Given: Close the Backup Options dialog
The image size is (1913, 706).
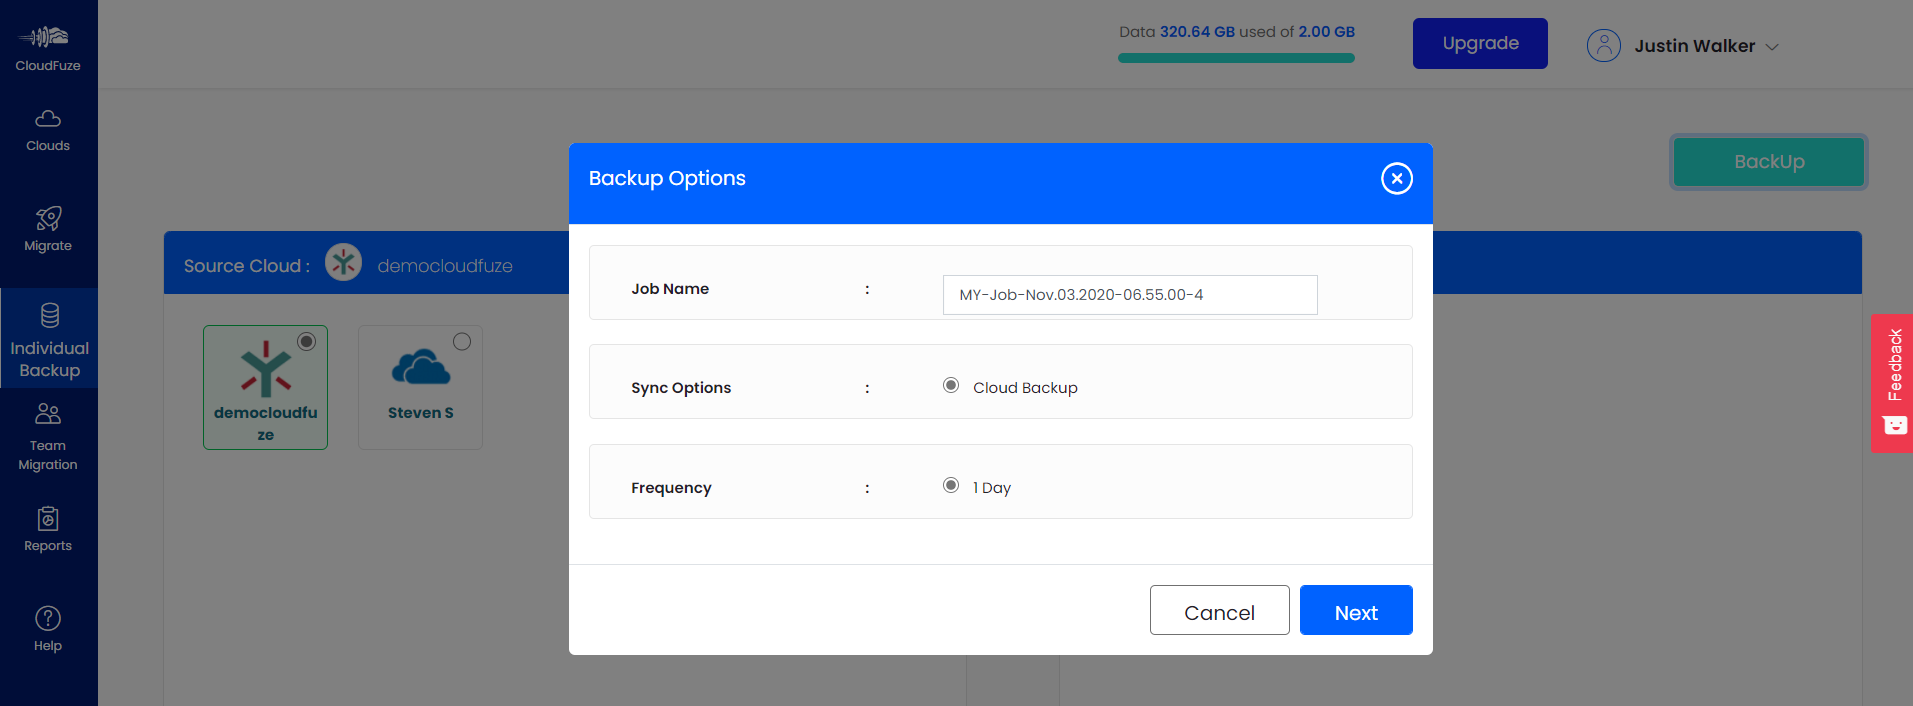Looking at the screenshot, I should [1397, 178].
